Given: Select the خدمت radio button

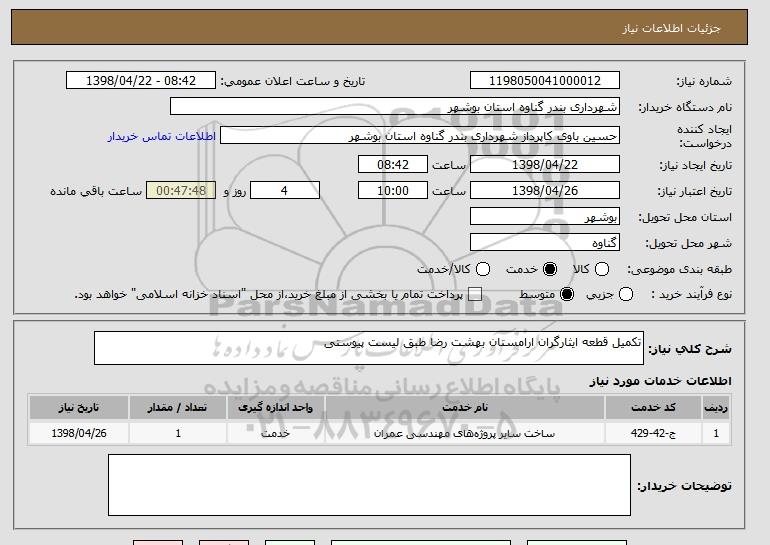Looking at the screenshot, I should pos(550,269).
